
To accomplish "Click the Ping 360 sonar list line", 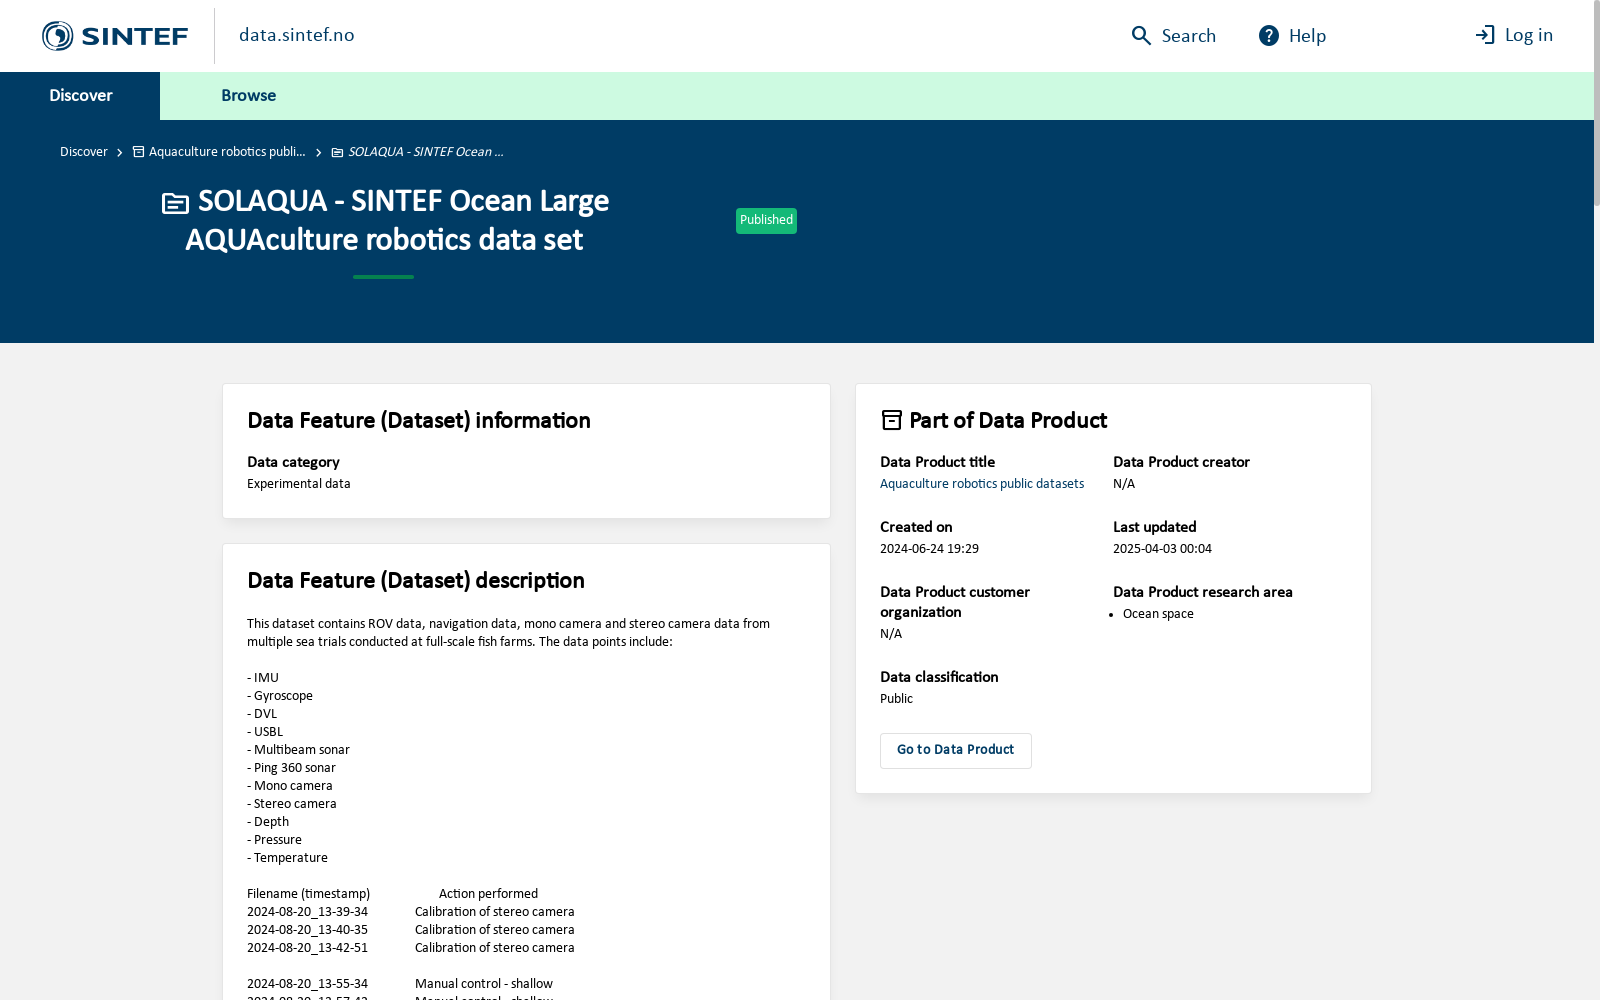I will pos(291,768).
